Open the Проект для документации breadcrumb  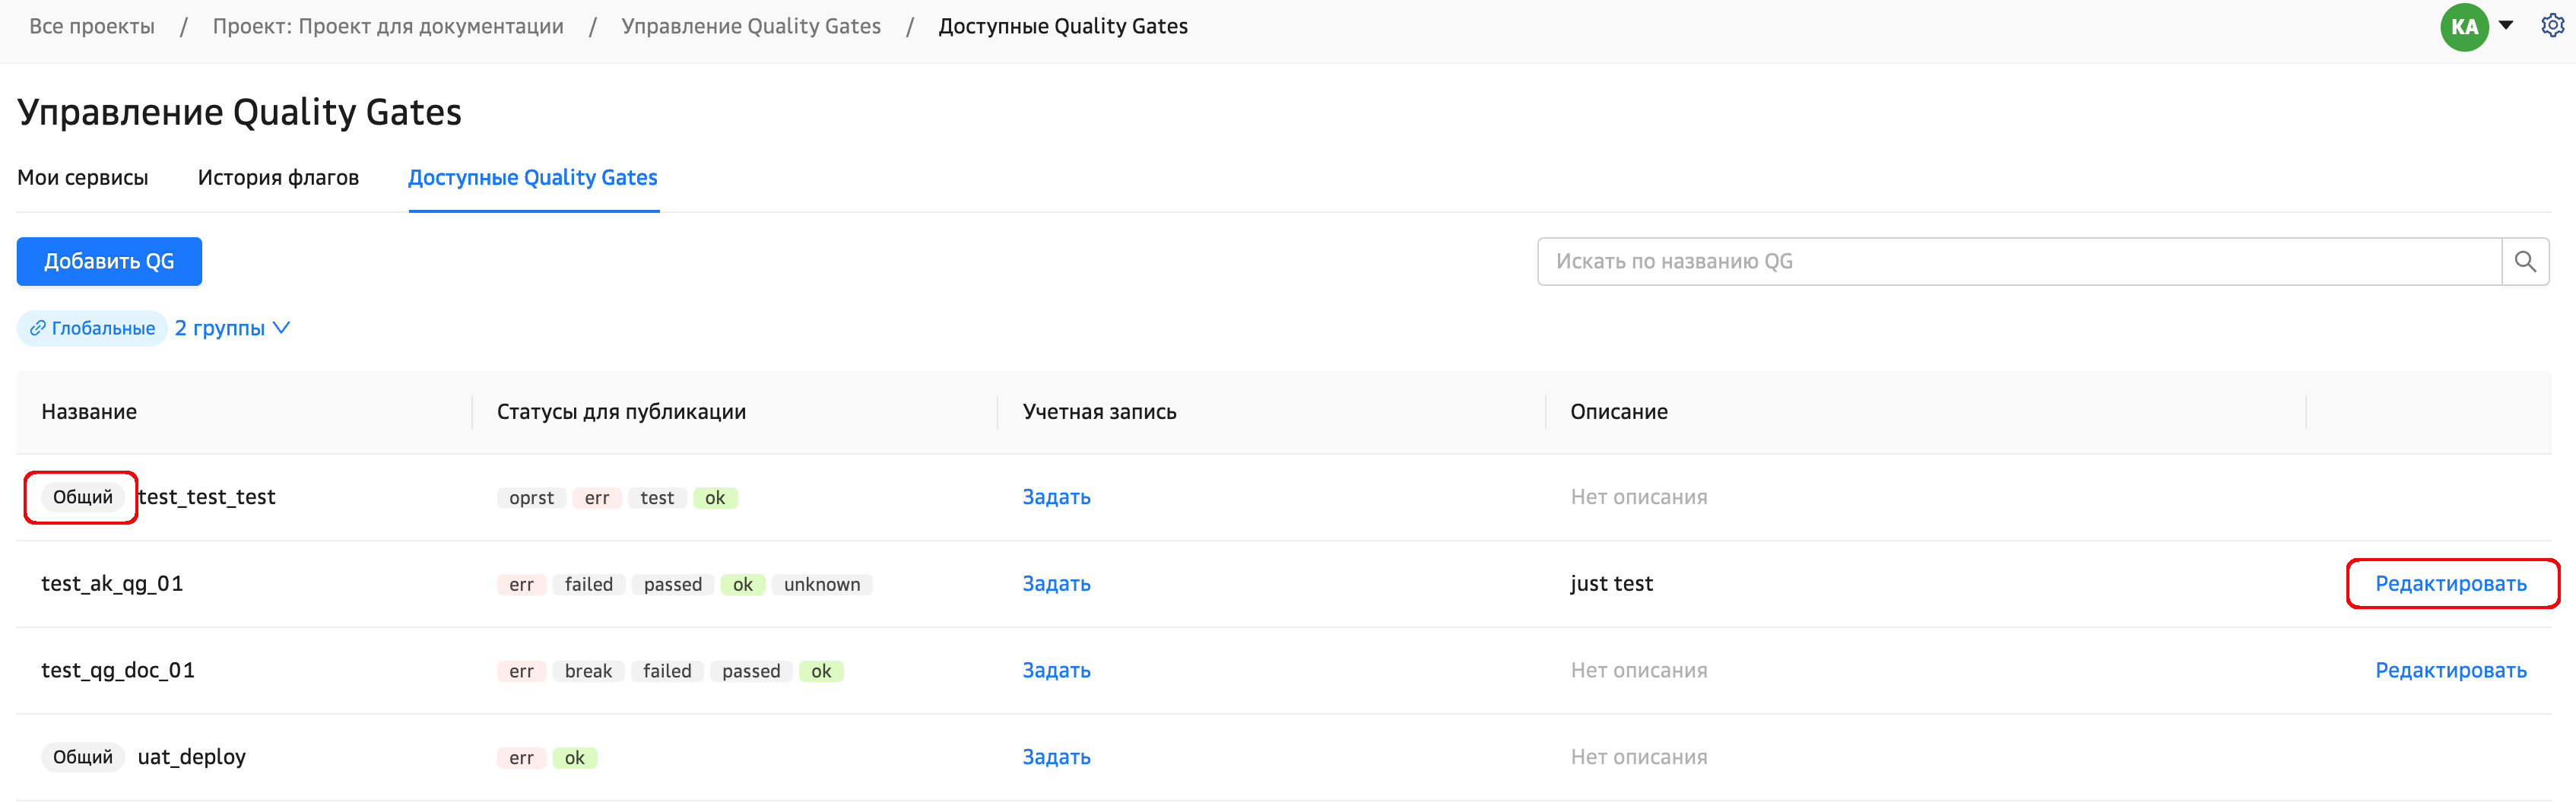coord(388,26)
